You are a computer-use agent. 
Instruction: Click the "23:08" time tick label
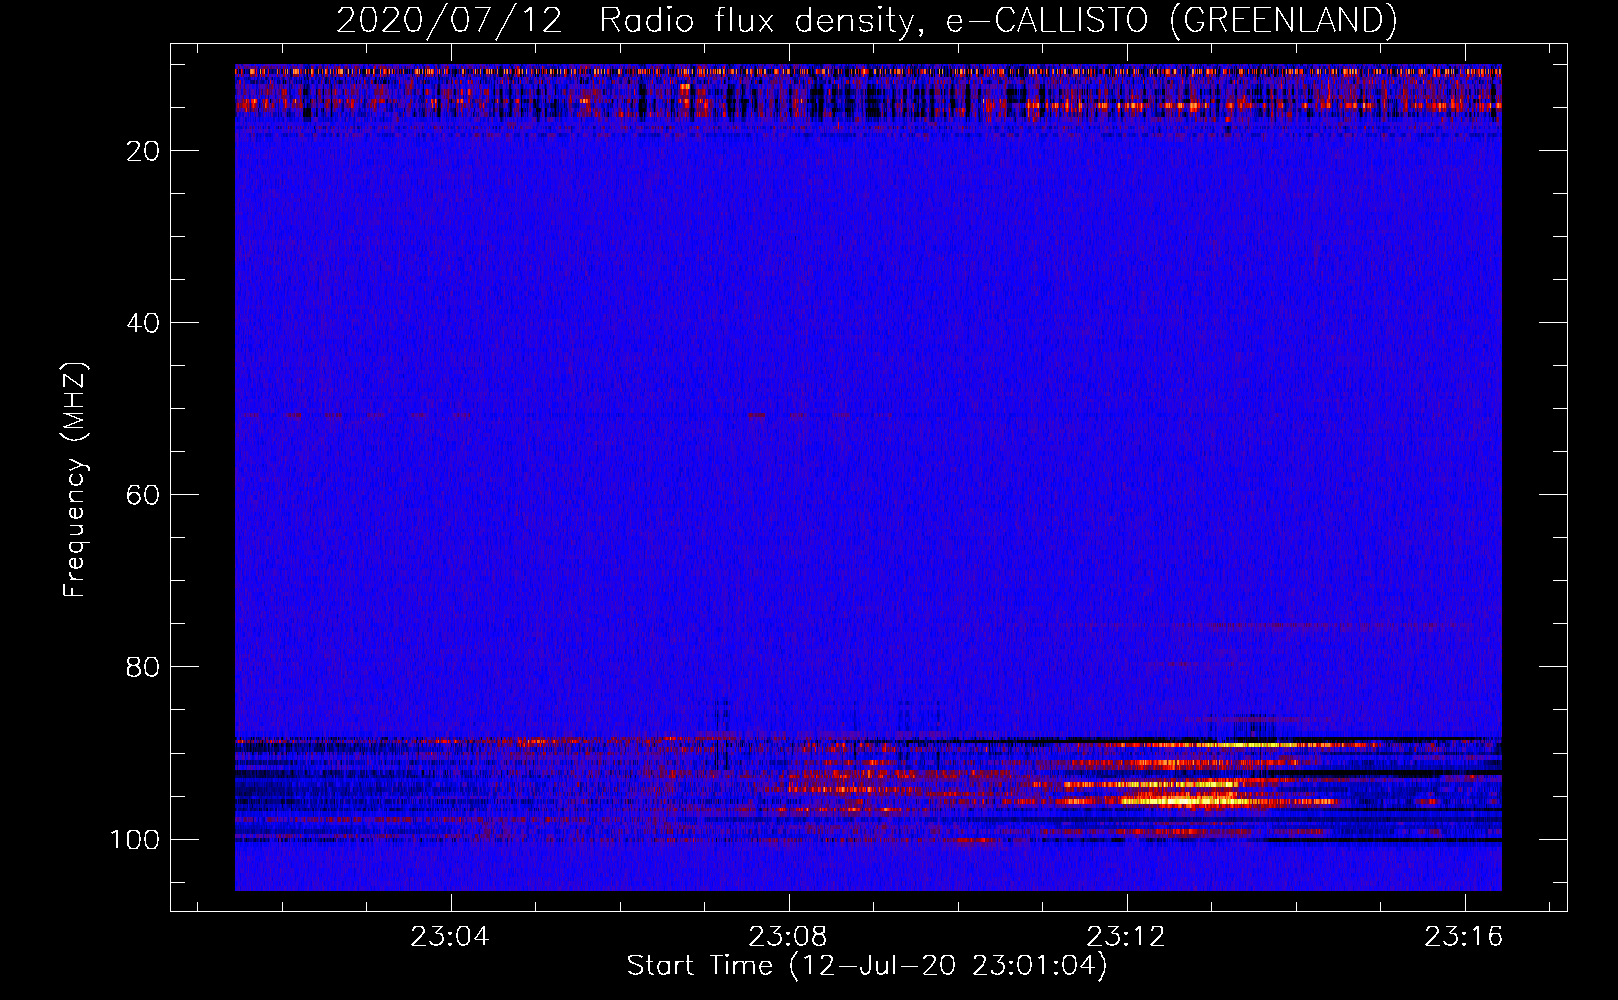pyautogui.click(x=788, y=937)
